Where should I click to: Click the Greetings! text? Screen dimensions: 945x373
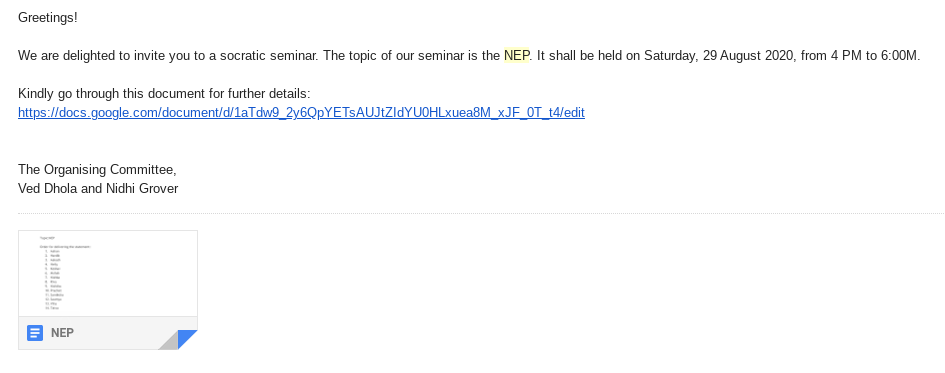(48, 17)
